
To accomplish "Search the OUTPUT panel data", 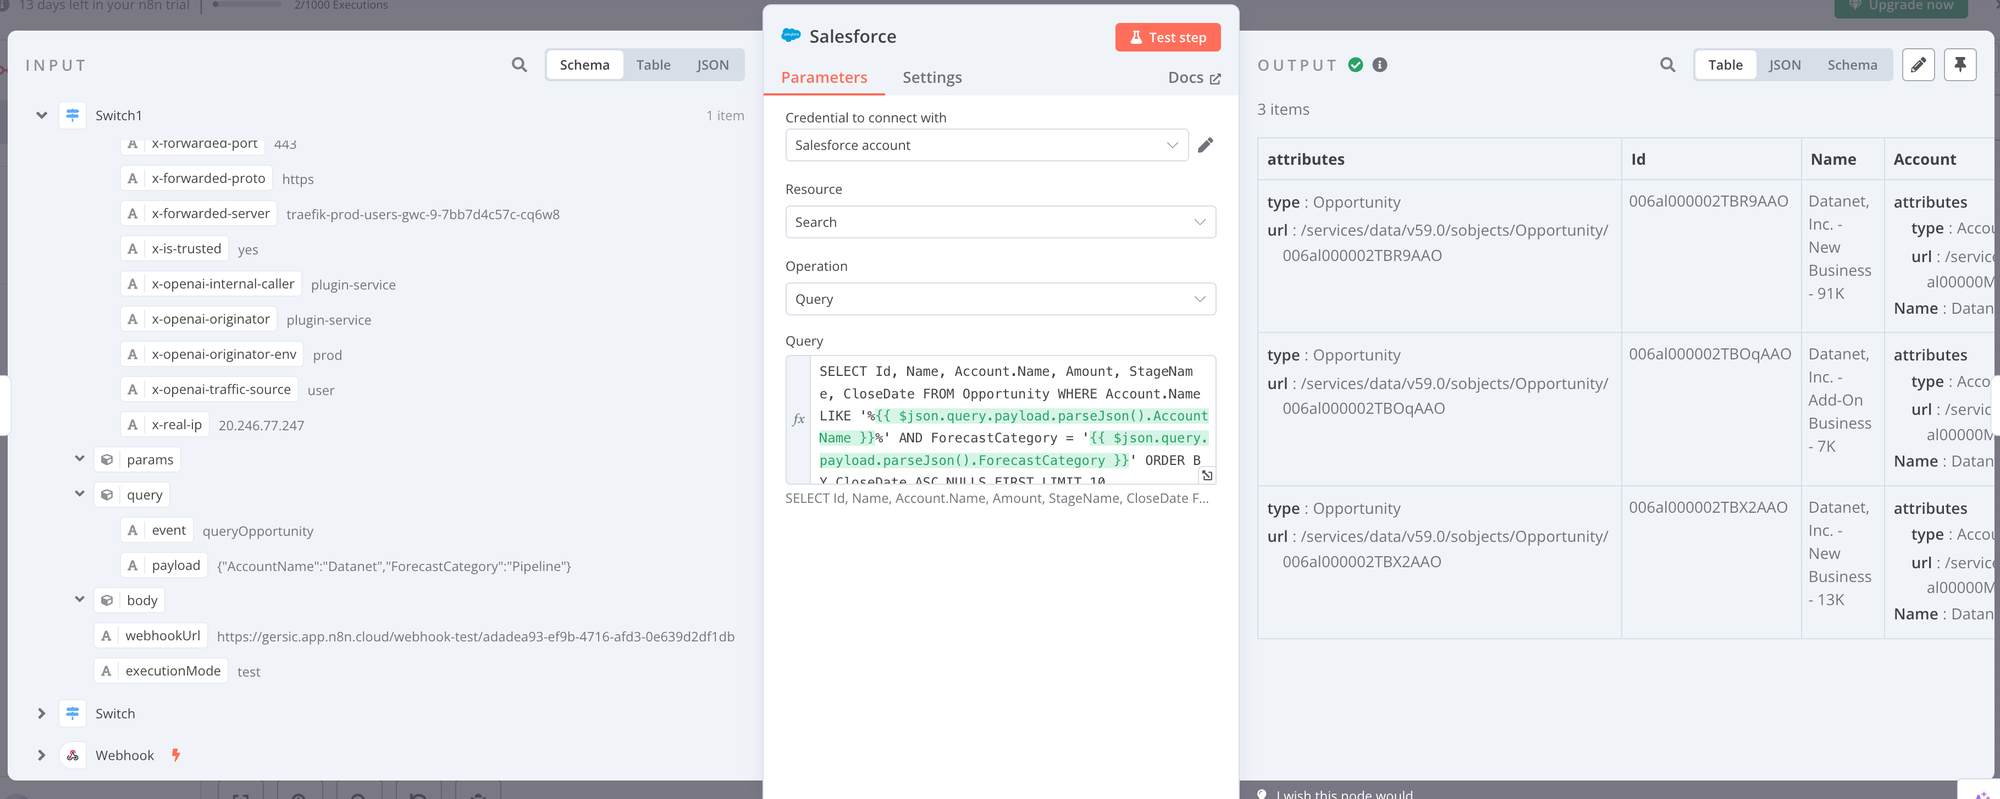I will (1667, 65).
